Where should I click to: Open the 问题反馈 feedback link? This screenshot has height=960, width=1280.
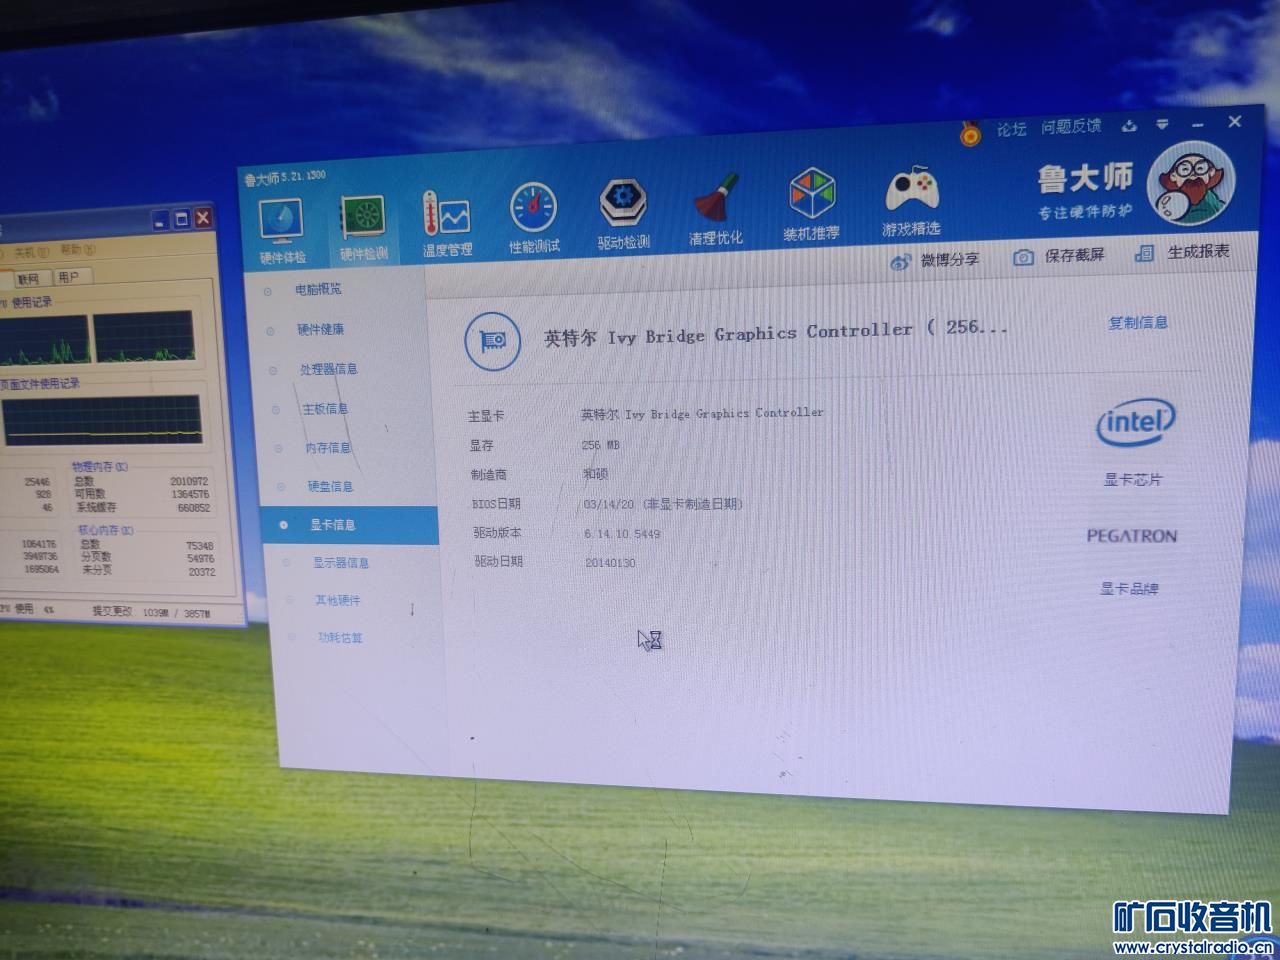tap(1071, 126)
